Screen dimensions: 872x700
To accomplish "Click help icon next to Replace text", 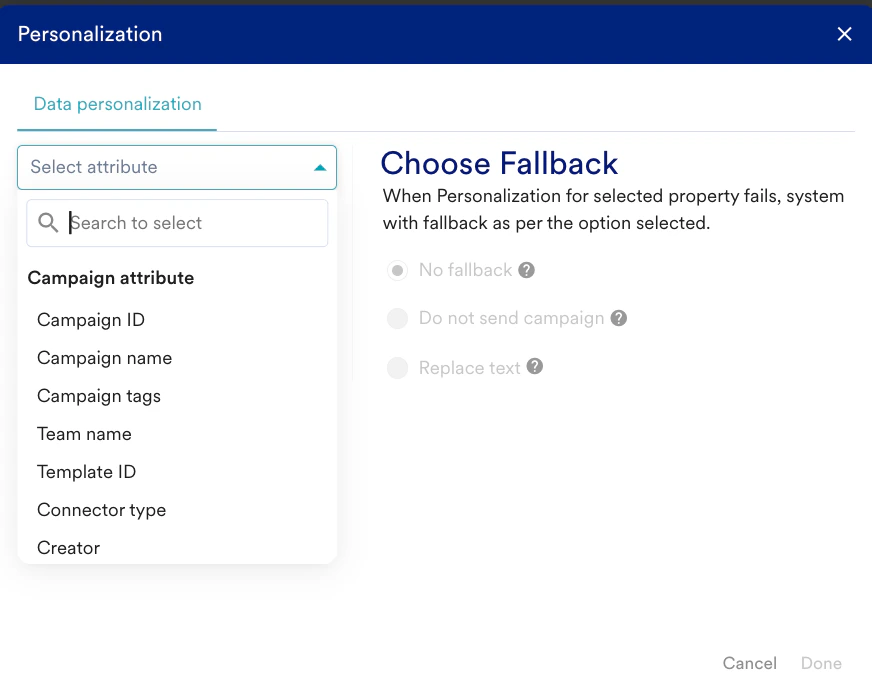I will 535,367.
